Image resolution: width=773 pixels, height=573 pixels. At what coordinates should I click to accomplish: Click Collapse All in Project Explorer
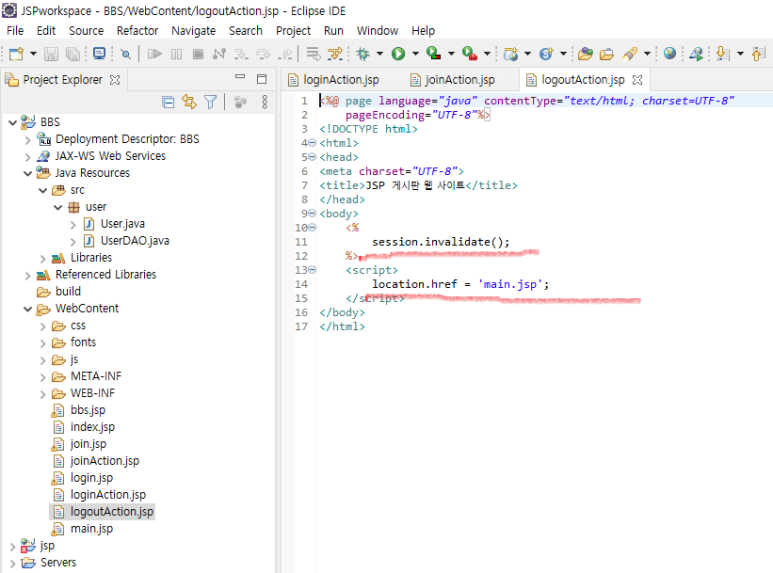pos(168,102)
